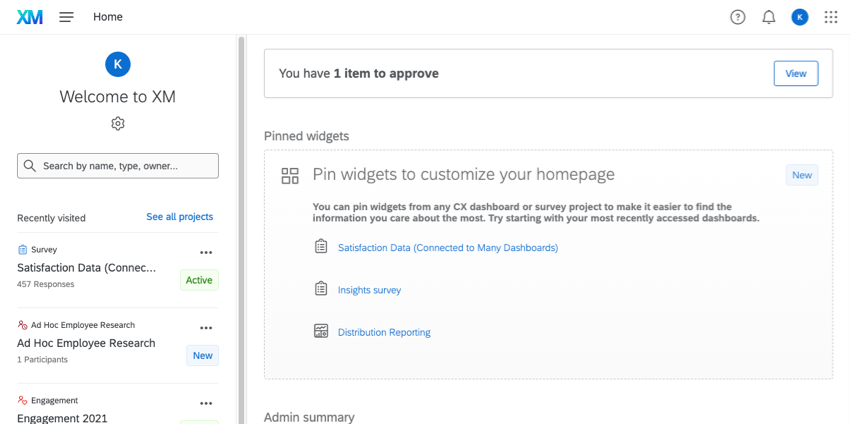
Task: Open Ad Hoc Employee Research options menu
Action: (x=206, y=328)
